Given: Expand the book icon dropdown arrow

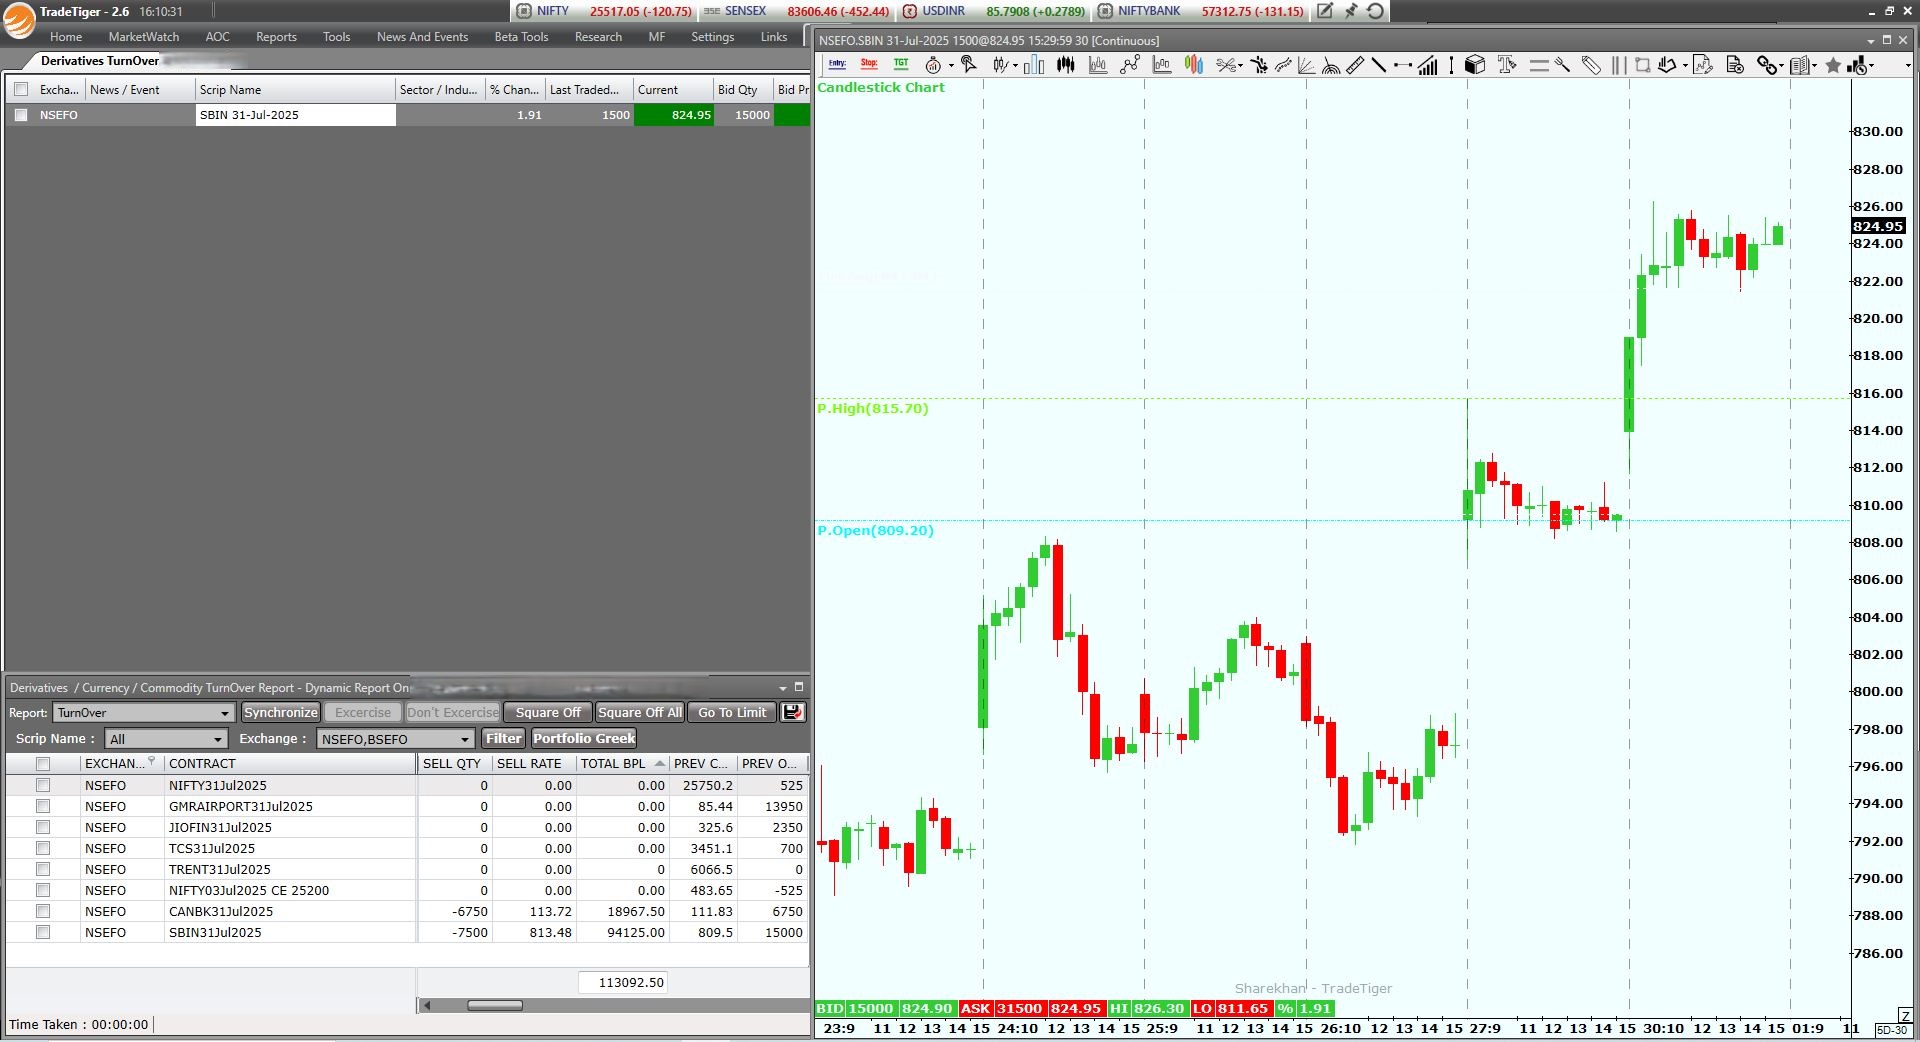Looking at the screenshot, I should (1814, 66).
